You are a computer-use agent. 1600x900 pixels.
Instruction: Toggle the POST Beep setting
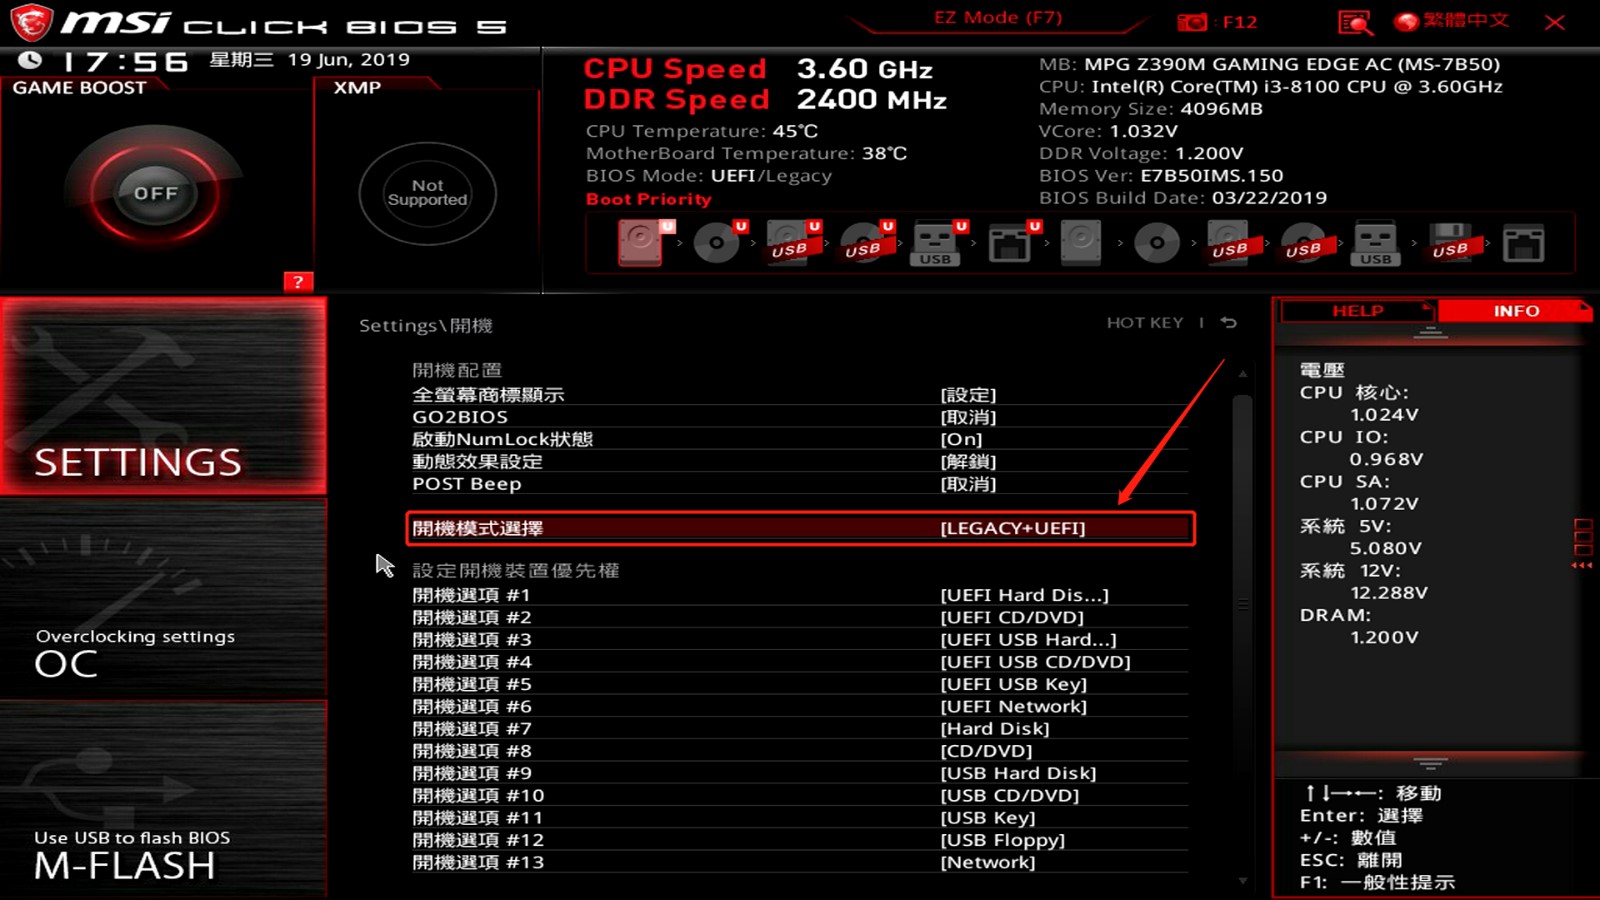[x=962, y=483]
